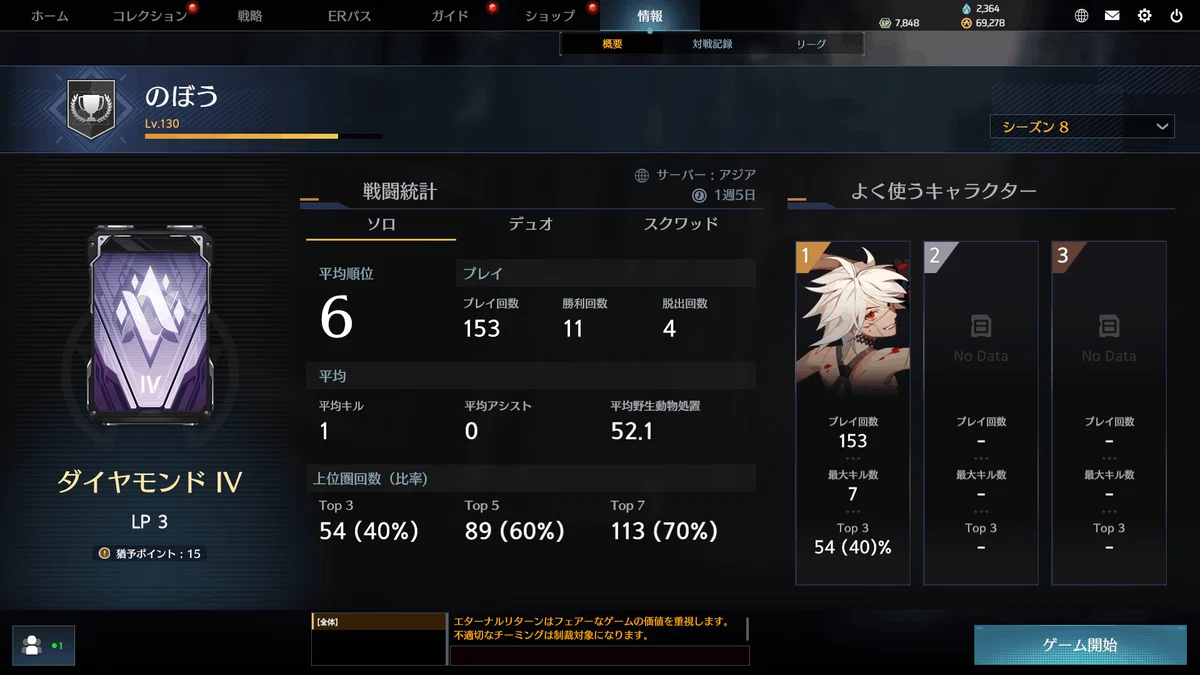Click the 猶予ポイント：15 label
Viewport: 1200px width, 675px height.
(157, 553)
